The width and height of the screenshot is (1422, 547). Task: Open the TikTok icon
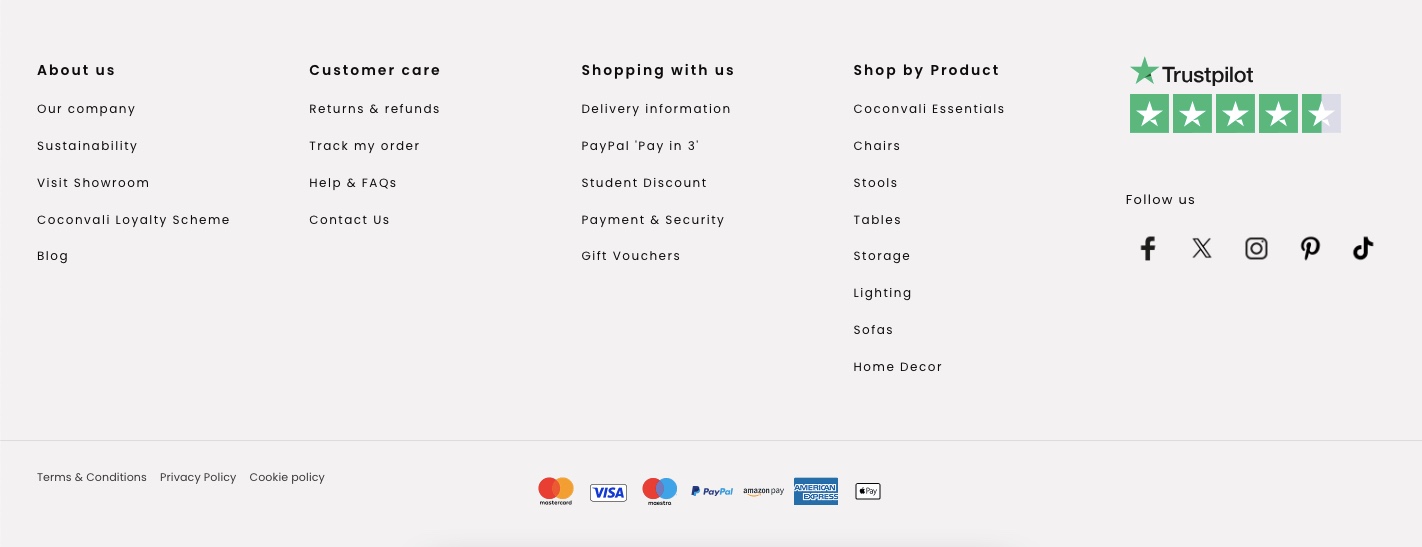(x=1363, y=249)
